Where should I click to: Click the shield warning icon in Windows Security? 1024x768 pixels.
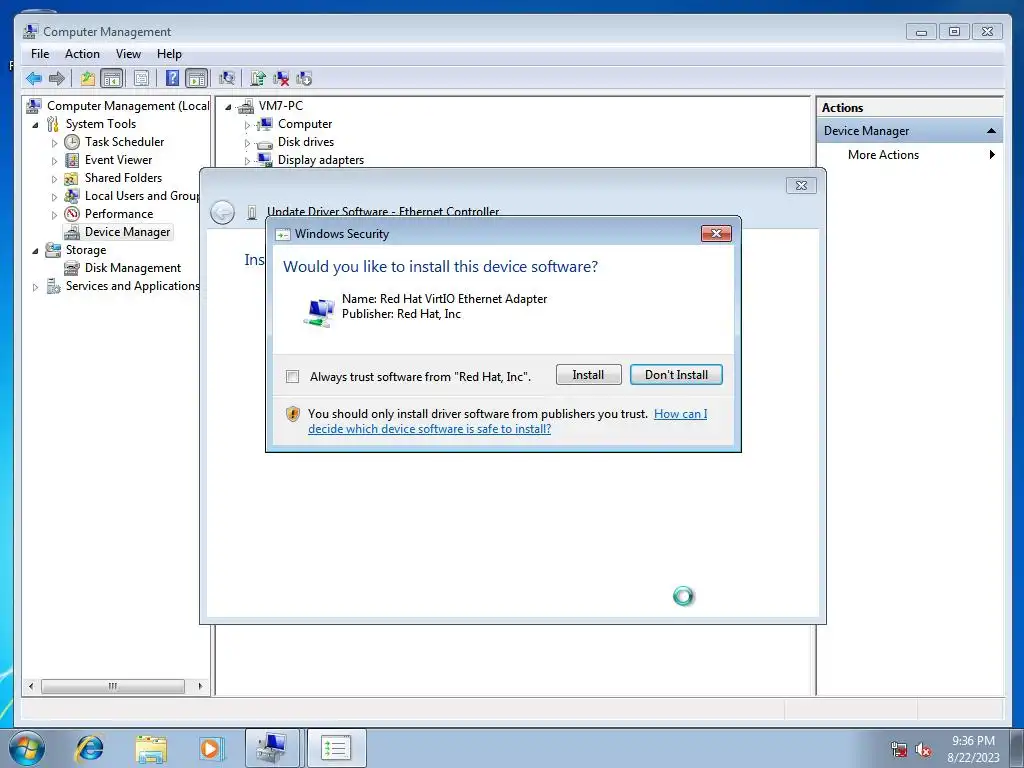[293, 414]
